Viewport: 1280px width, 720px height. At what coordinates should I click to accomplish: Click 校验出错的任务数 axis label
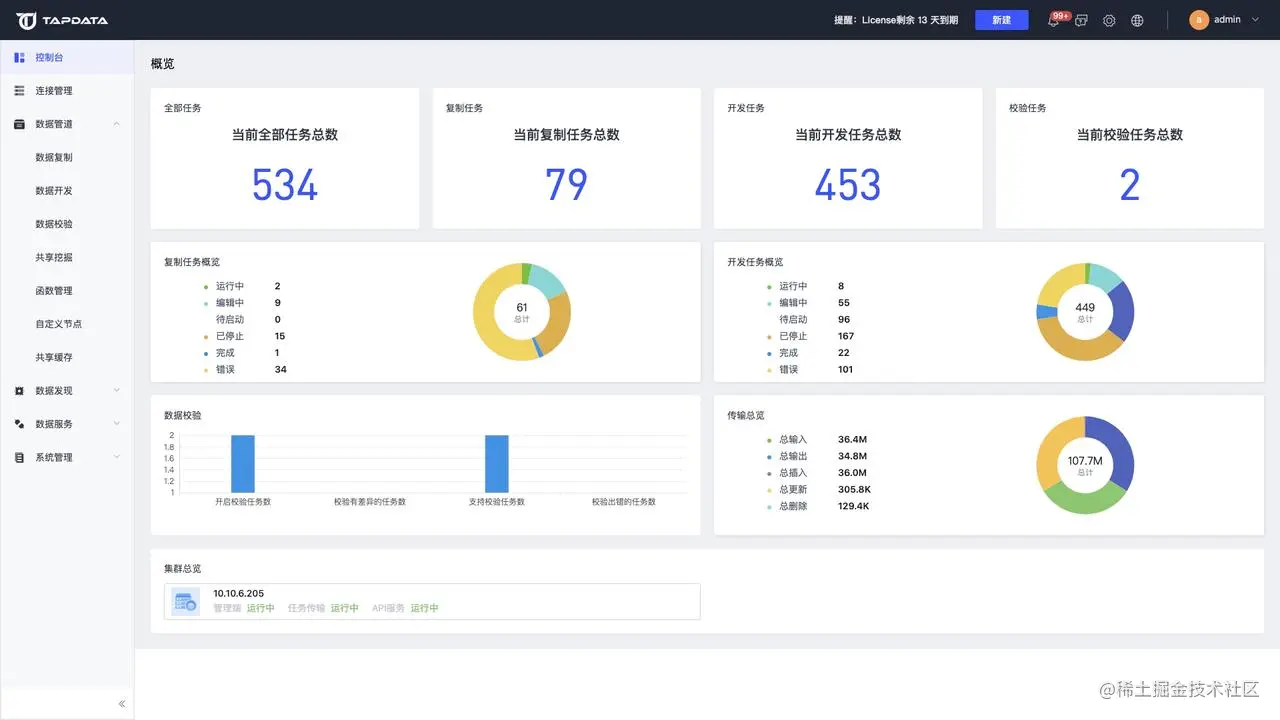pos(624,502)
